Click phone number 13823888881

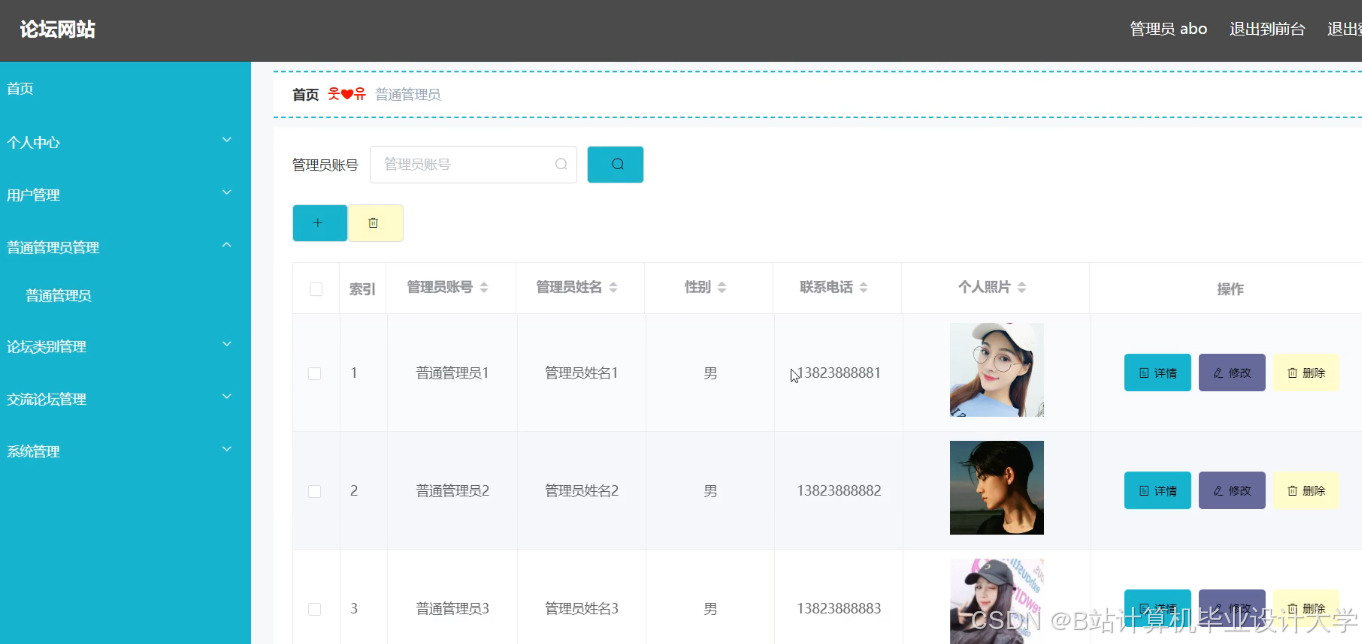tap(839, 373)
